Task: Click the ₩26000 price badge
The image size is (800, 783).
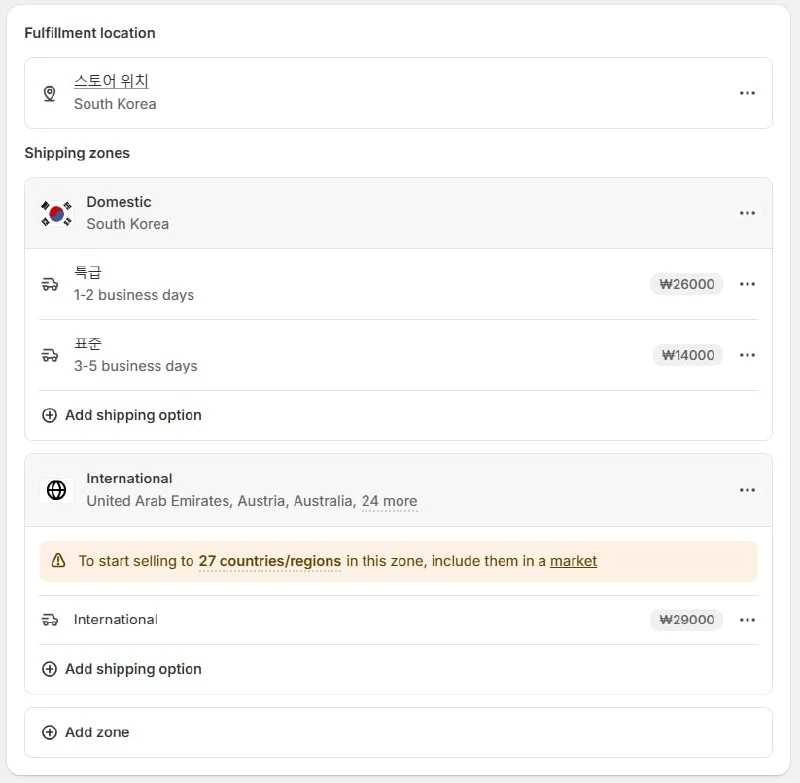Action: point(686,284)
